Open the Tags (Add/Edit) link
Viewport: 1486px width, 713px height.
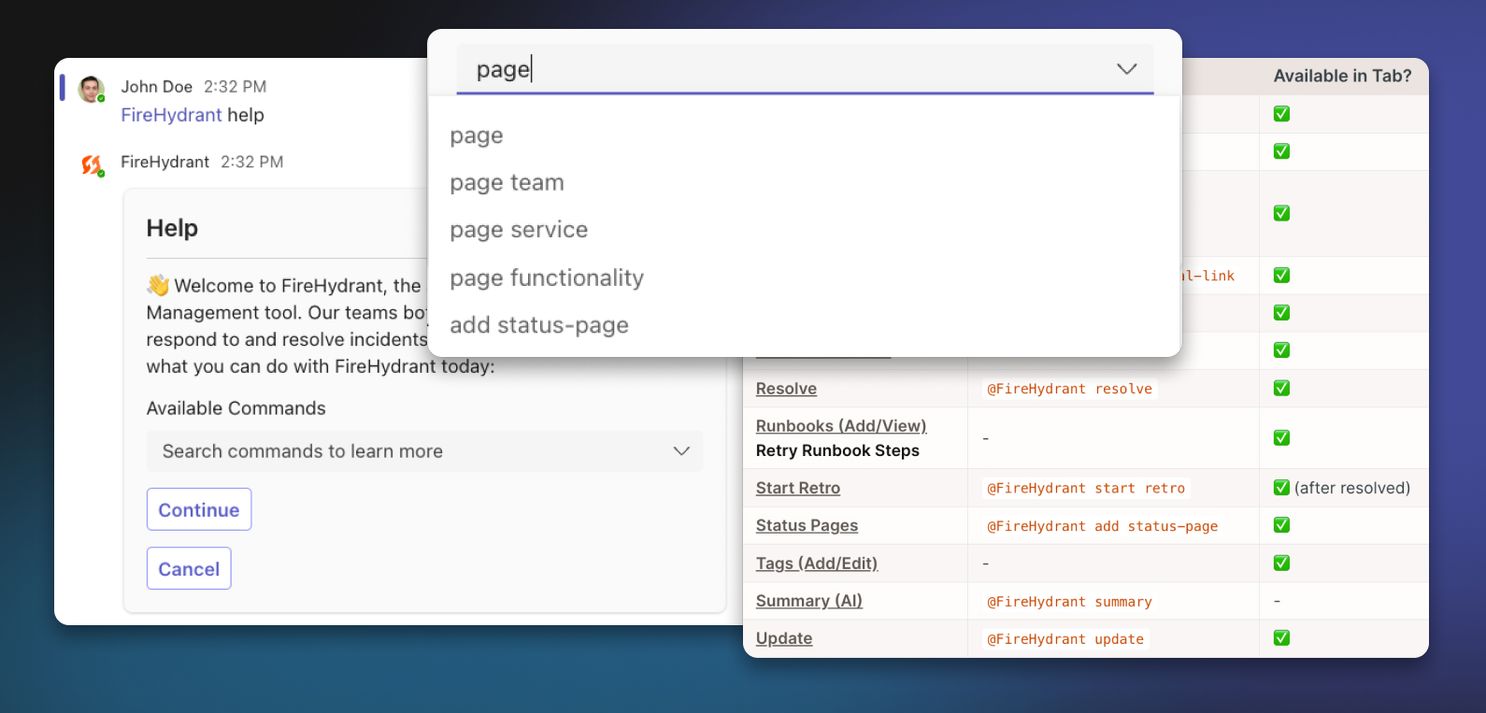pos(817,563)
